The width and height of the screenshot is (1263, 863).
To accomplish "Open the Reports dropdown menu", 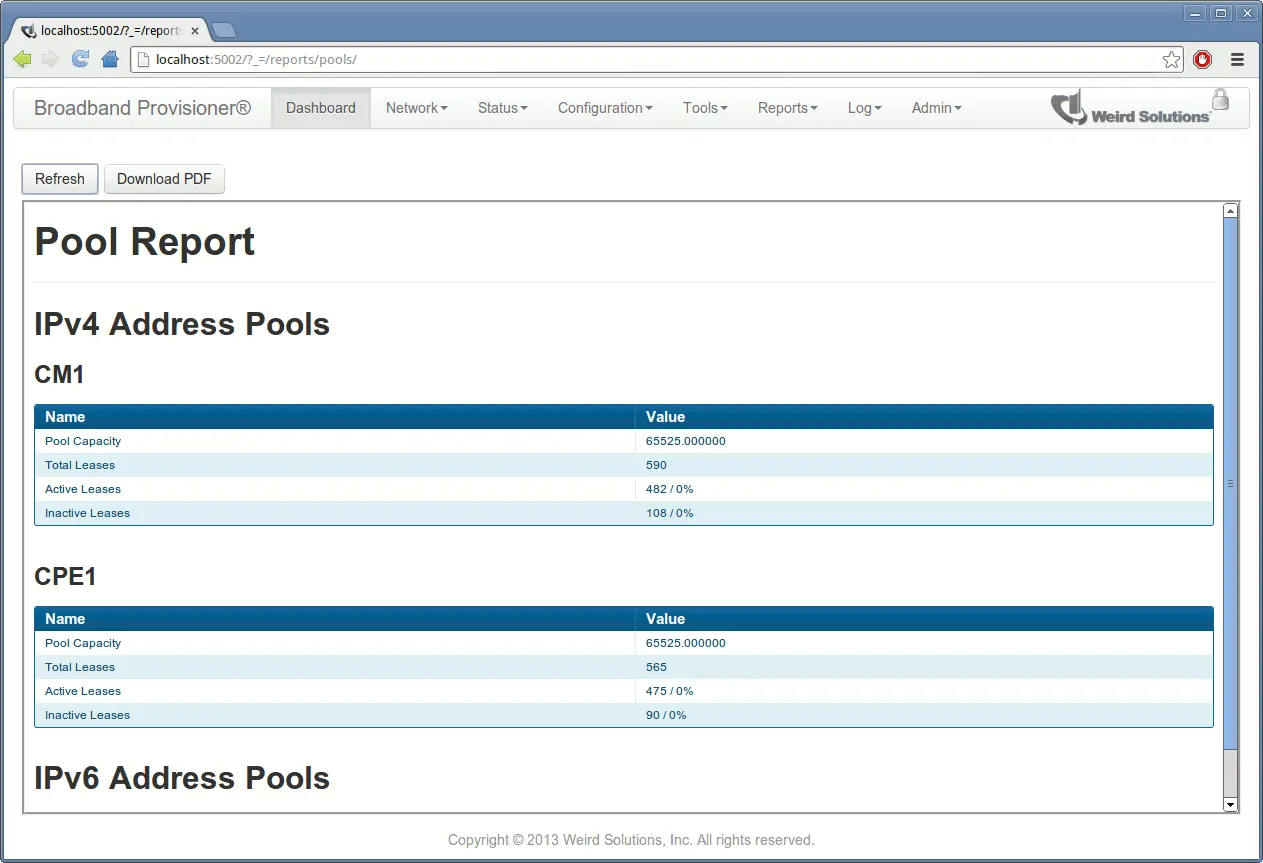I will [786, 107].
